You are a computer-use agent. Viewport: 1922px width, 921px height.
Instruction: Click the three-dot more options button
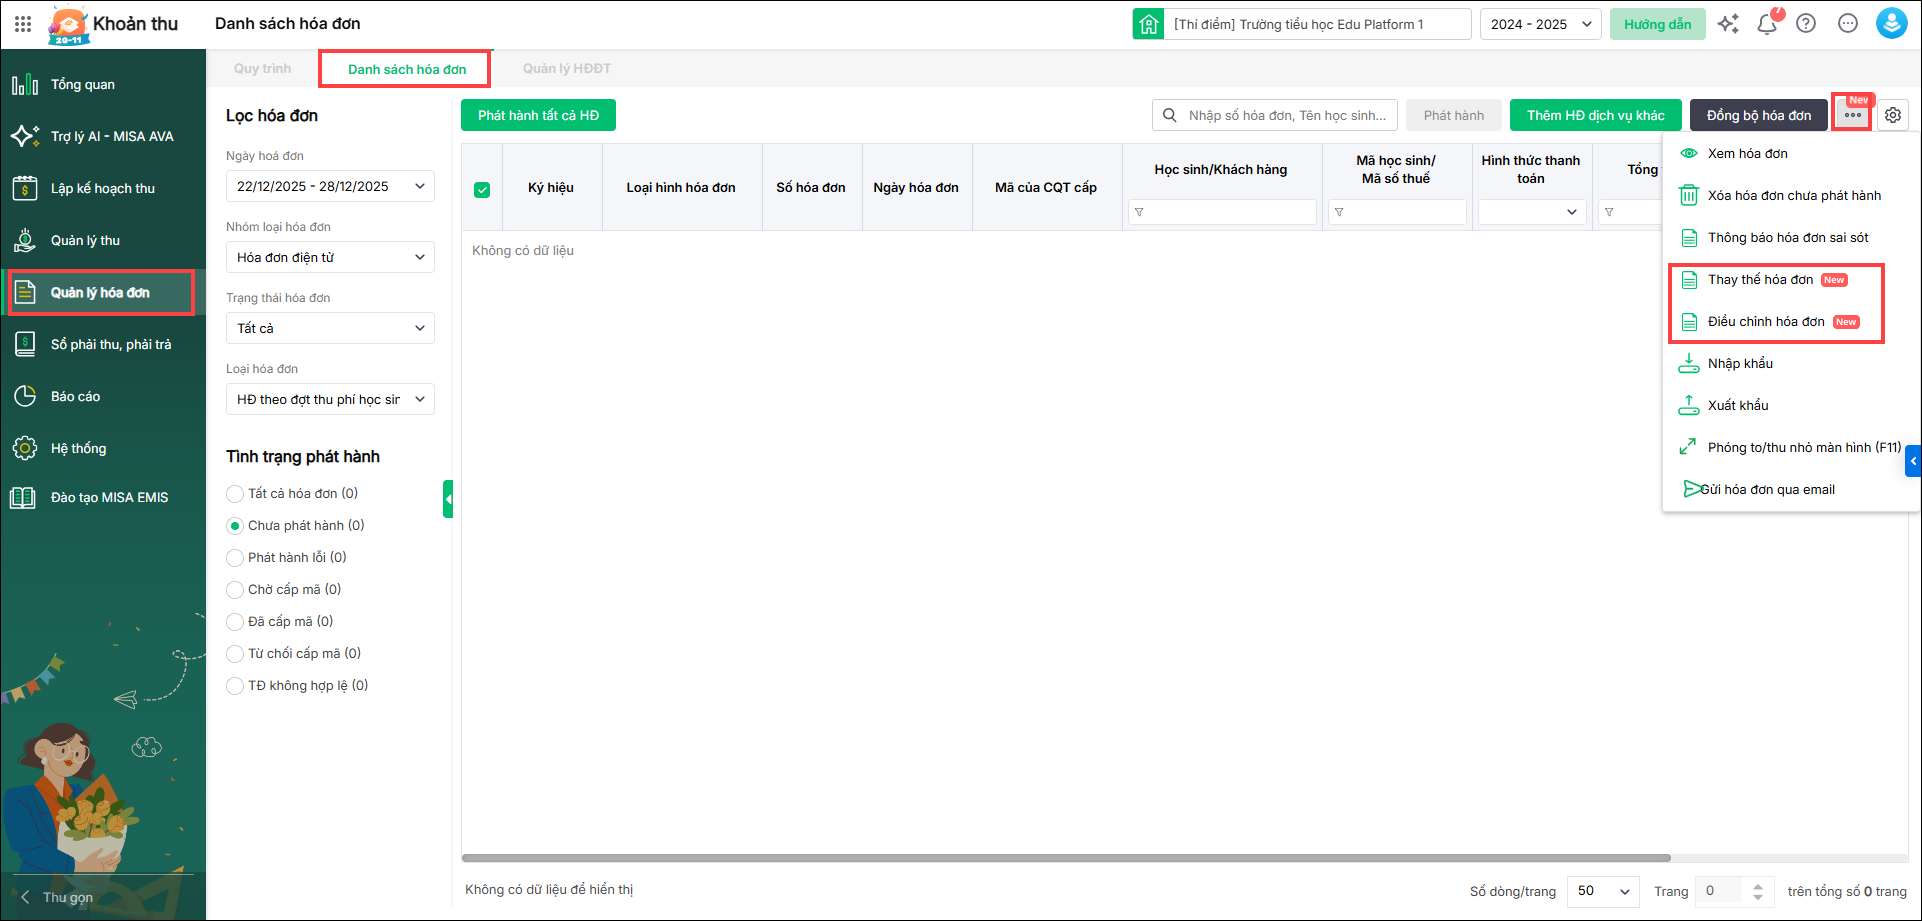(1853, 115)
